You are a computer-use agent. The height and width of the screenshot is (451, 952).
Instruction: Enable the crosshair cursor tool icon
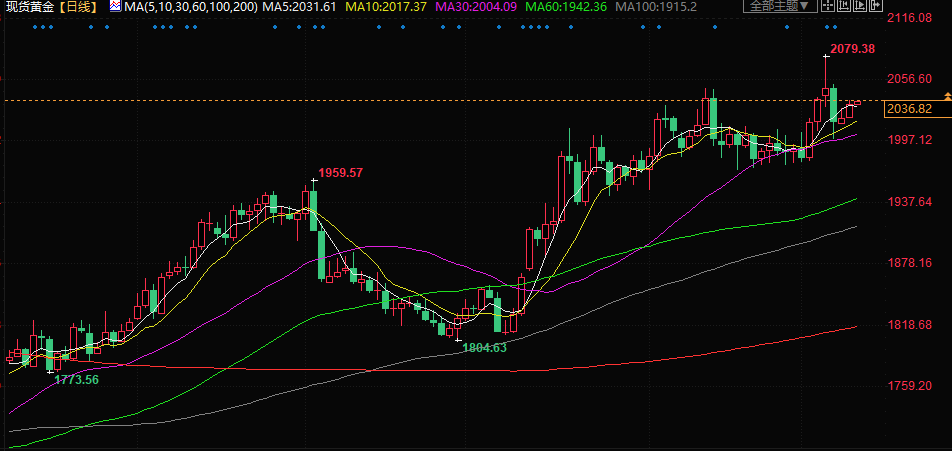tap(828, 5)
